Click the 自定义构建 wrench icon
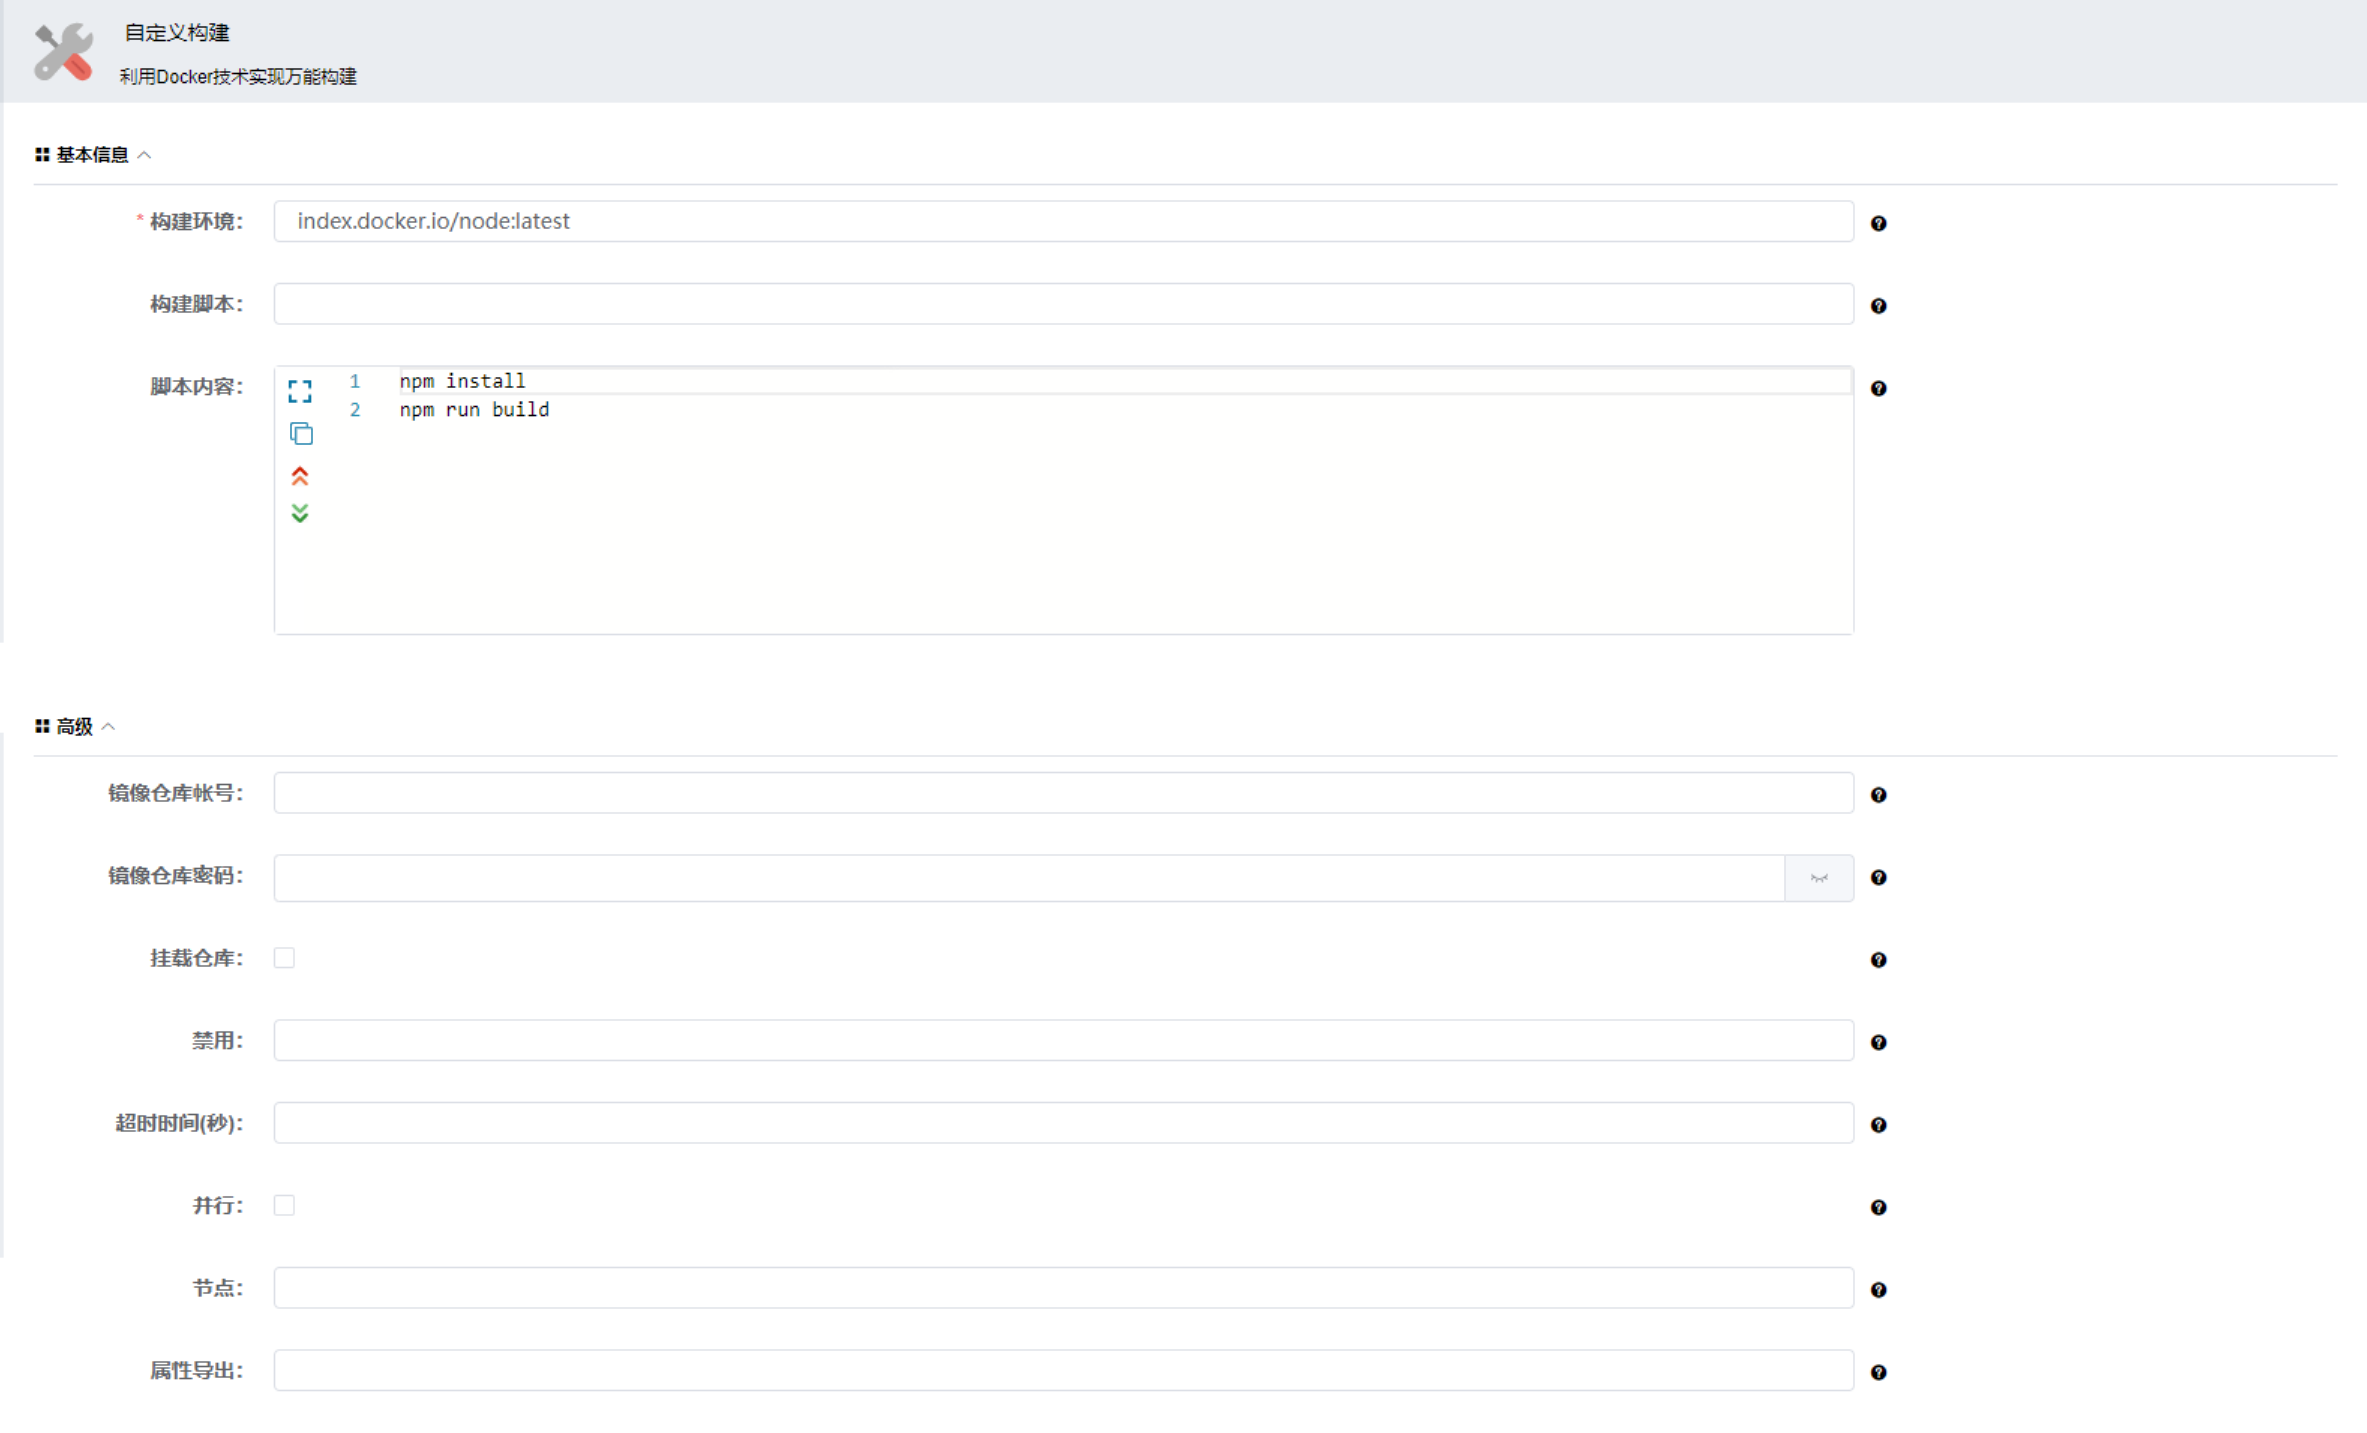2367x1433 pixels. click(63, 52)
